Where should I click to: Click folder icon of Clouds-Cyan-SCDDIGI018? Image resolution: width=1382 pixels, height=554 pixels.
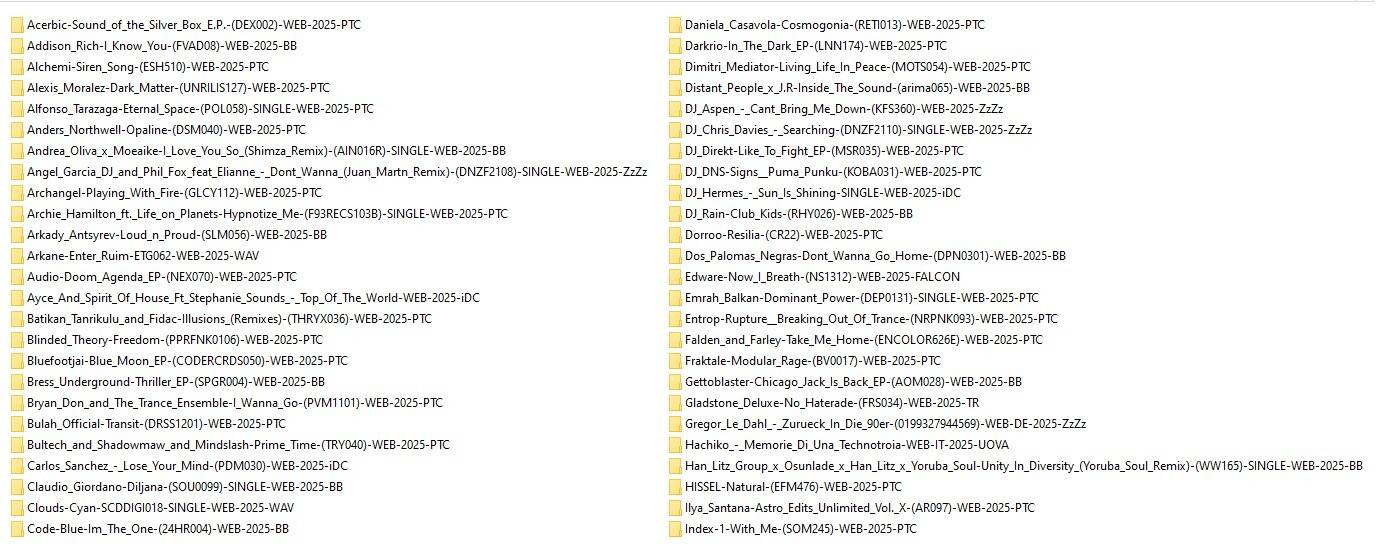click(x=17, y=508)
